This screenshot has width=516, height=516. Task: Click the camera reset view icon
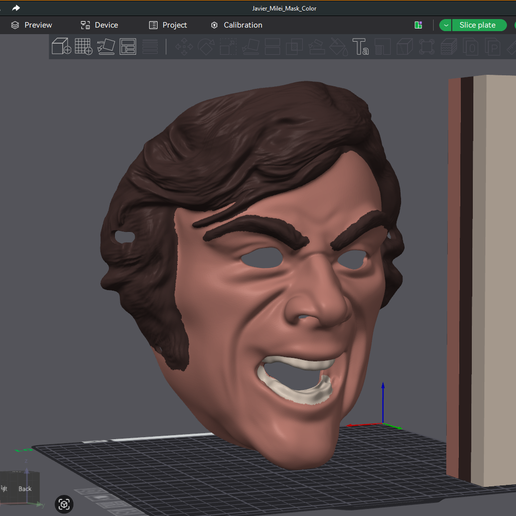(x=64, y=504)
